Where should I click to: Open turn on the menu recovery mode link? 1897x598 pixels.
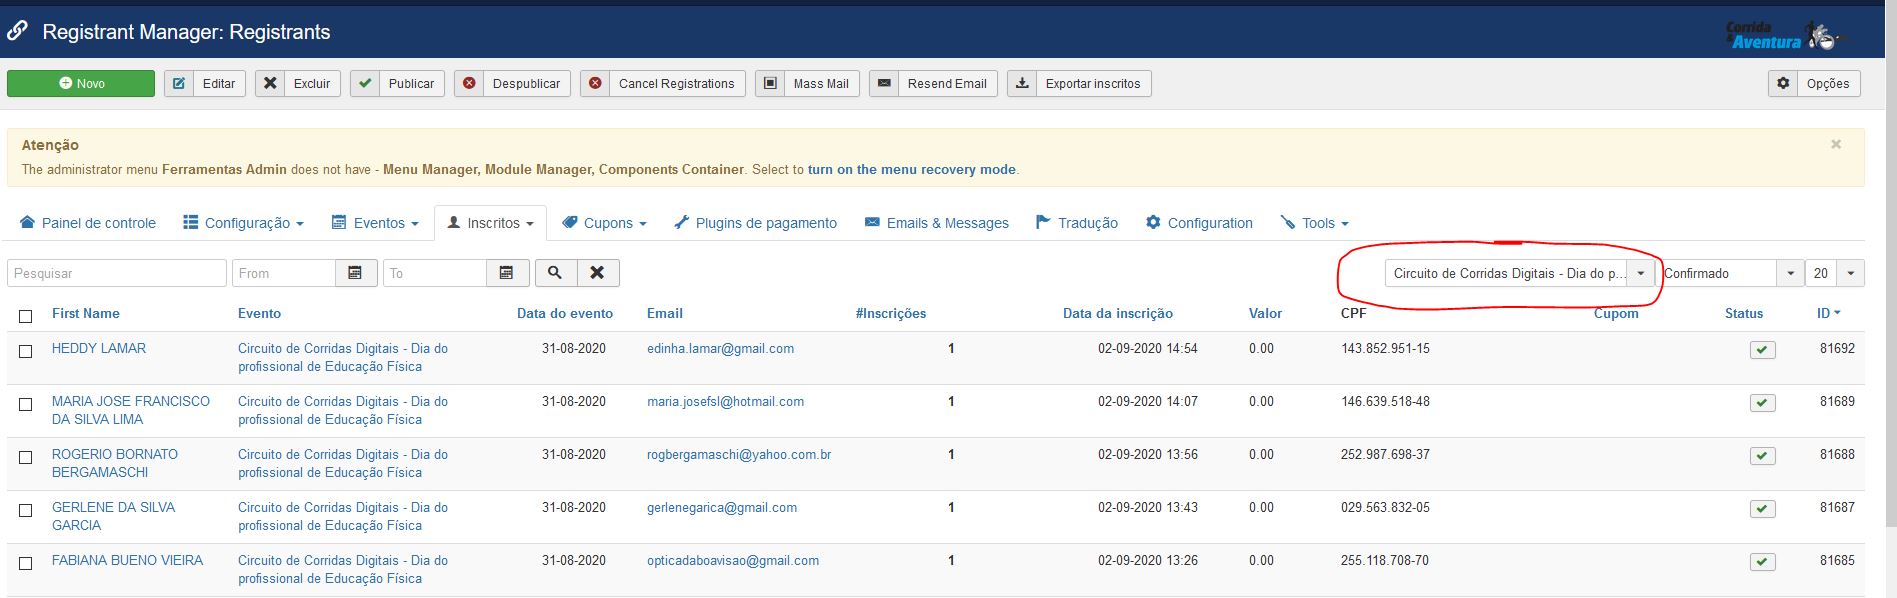911,170
